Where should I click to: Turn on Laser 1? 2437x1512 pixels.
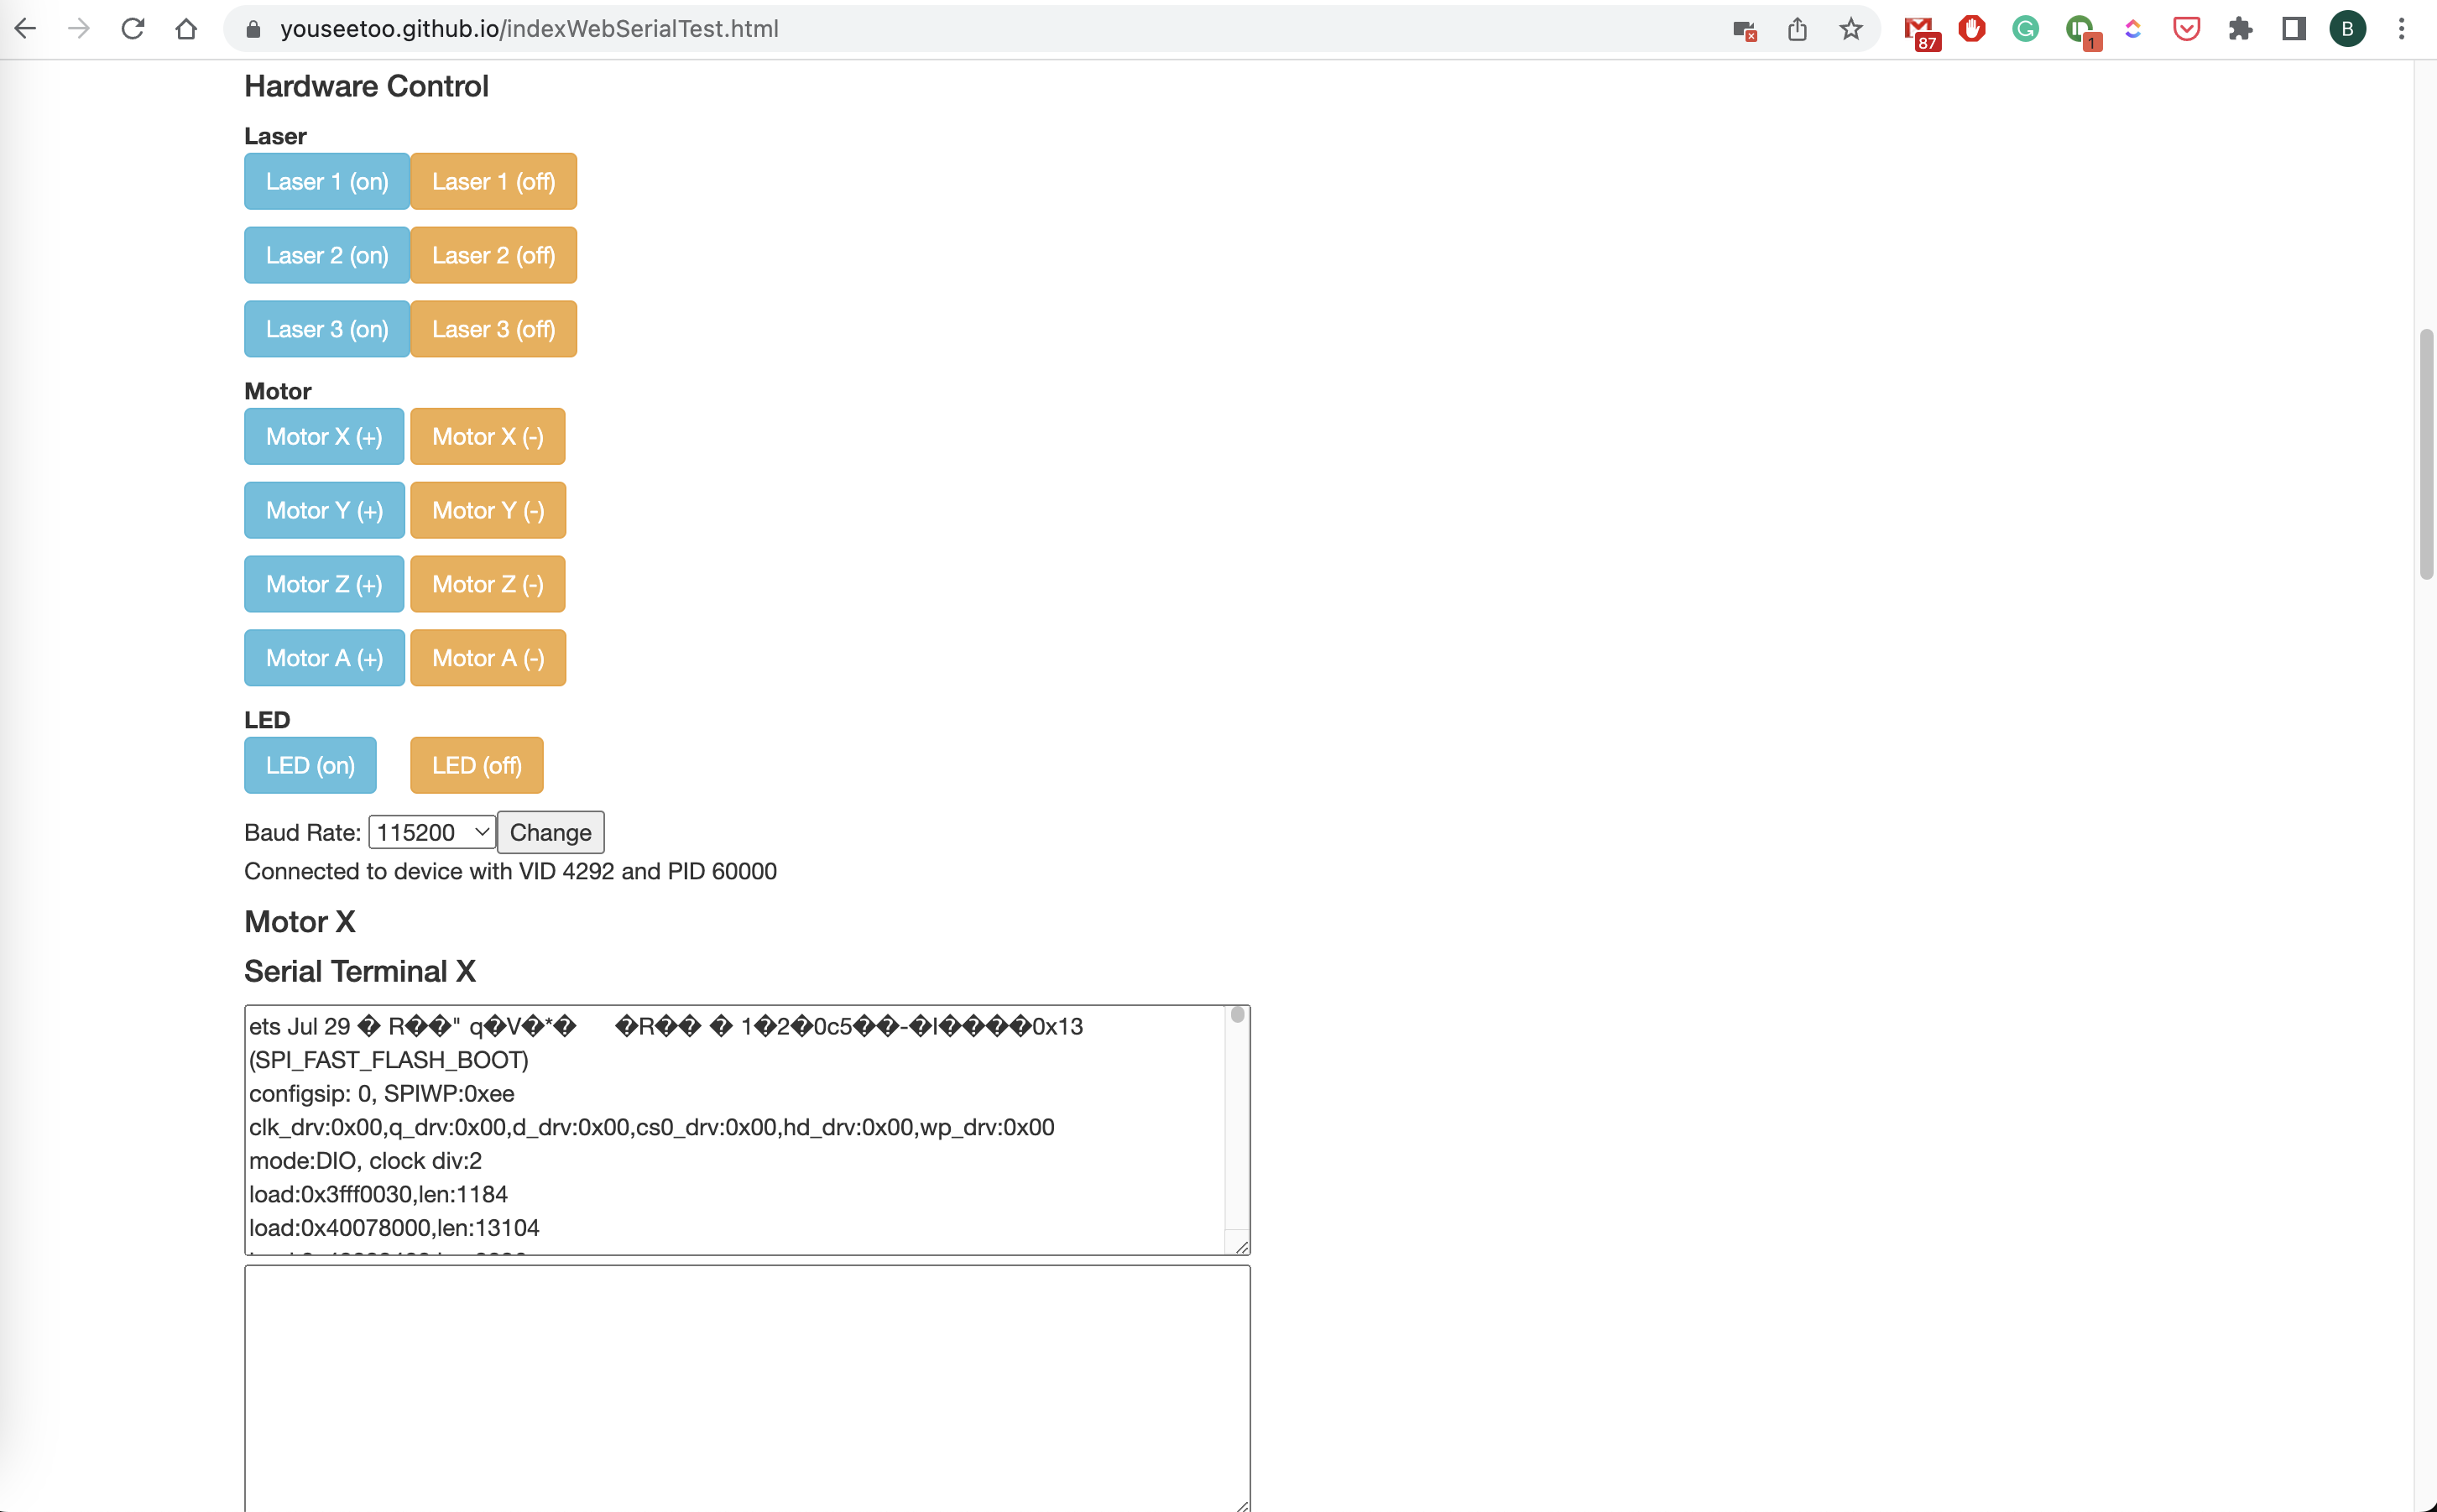coord(326,181)
